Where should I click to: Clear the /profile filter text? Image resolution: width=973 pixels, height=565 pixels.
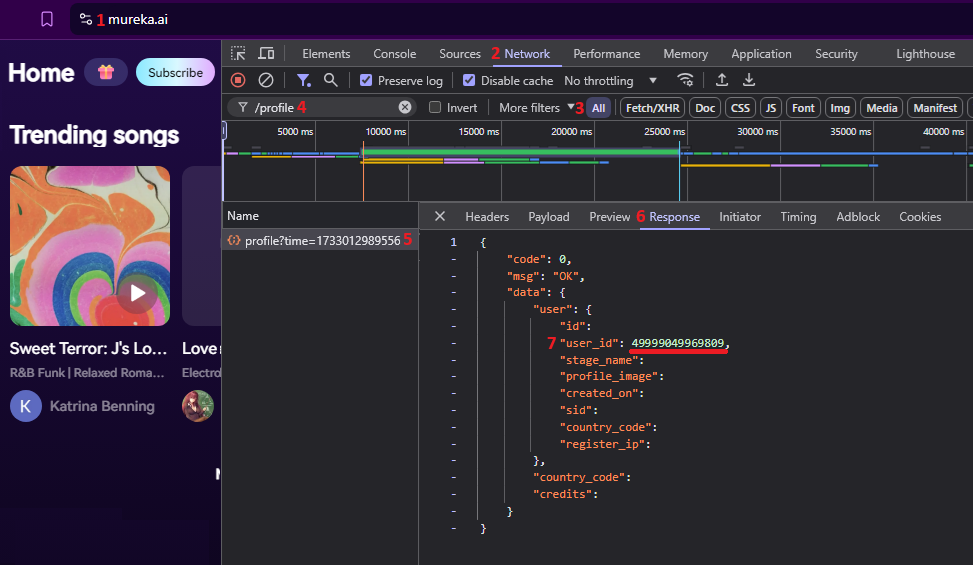pyautogui.click(x=405, y=107)
